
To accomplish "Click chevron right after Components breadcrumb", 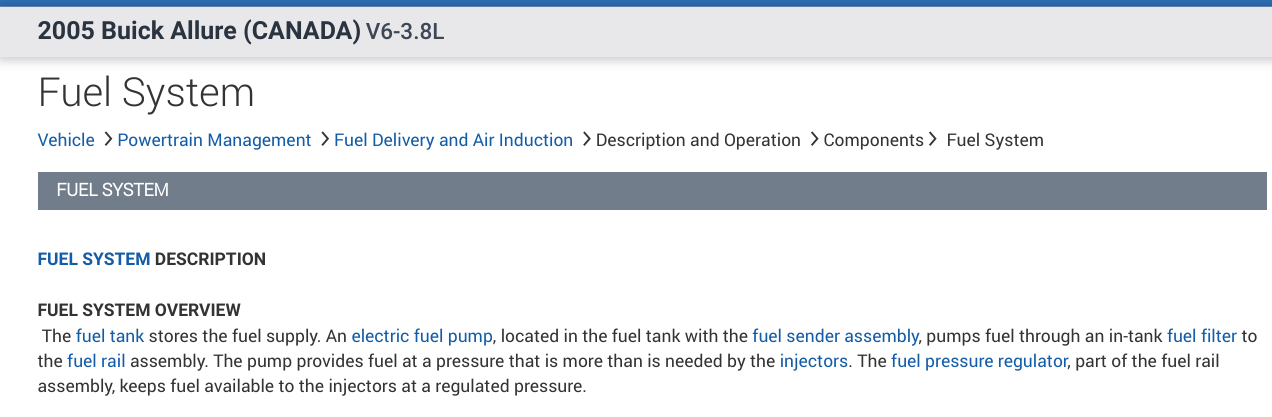I will point(934,140).
